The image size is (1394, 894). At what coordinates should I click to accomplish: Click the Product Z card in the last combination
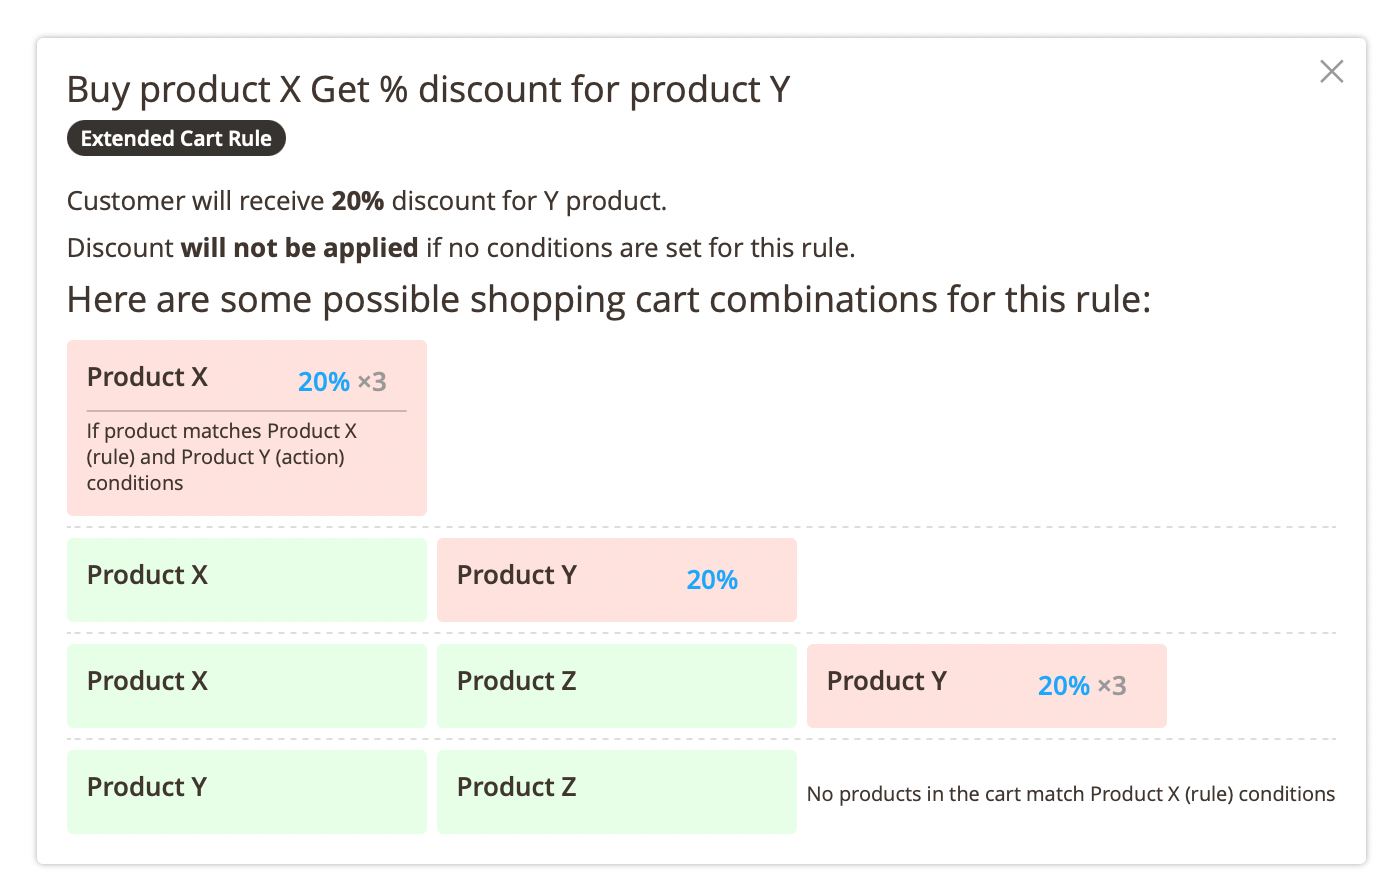(x=616, y=791)
